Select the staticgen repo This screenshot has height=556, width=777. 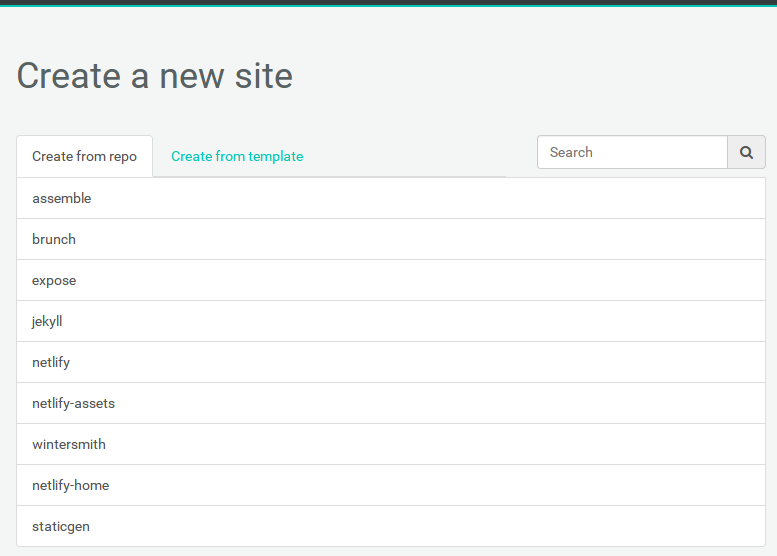(x=391, y=526)
